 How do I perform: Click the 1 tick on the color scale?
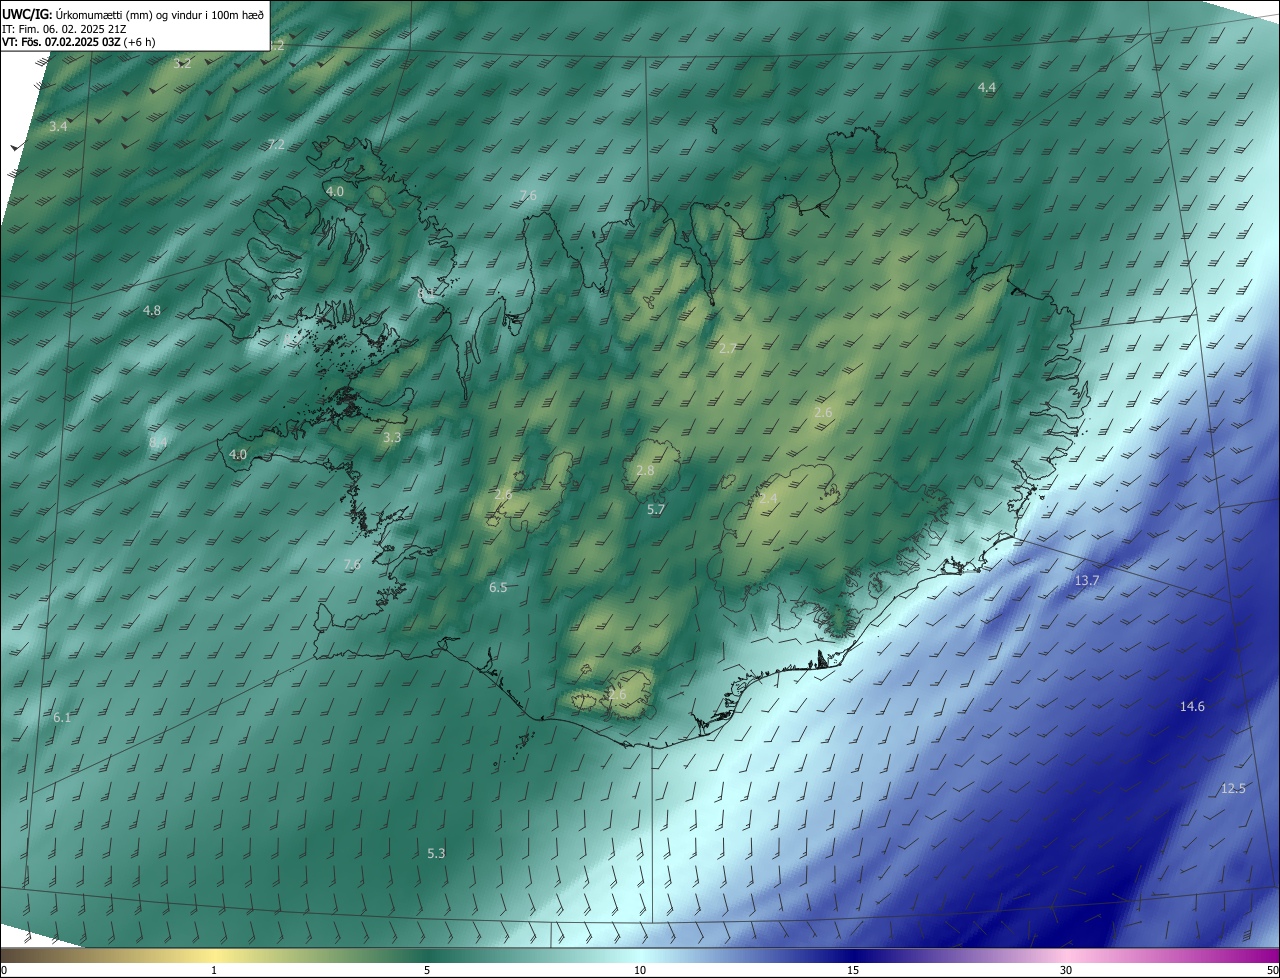214,970
